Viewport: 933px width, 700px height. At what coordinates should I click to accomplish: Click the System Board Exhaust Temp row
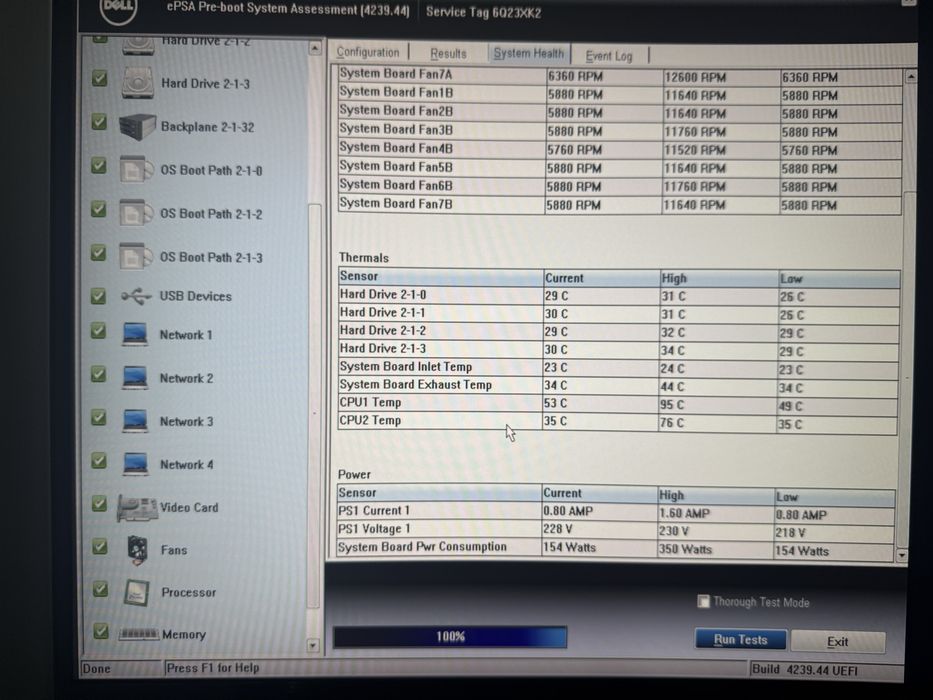tap(618, 386)
